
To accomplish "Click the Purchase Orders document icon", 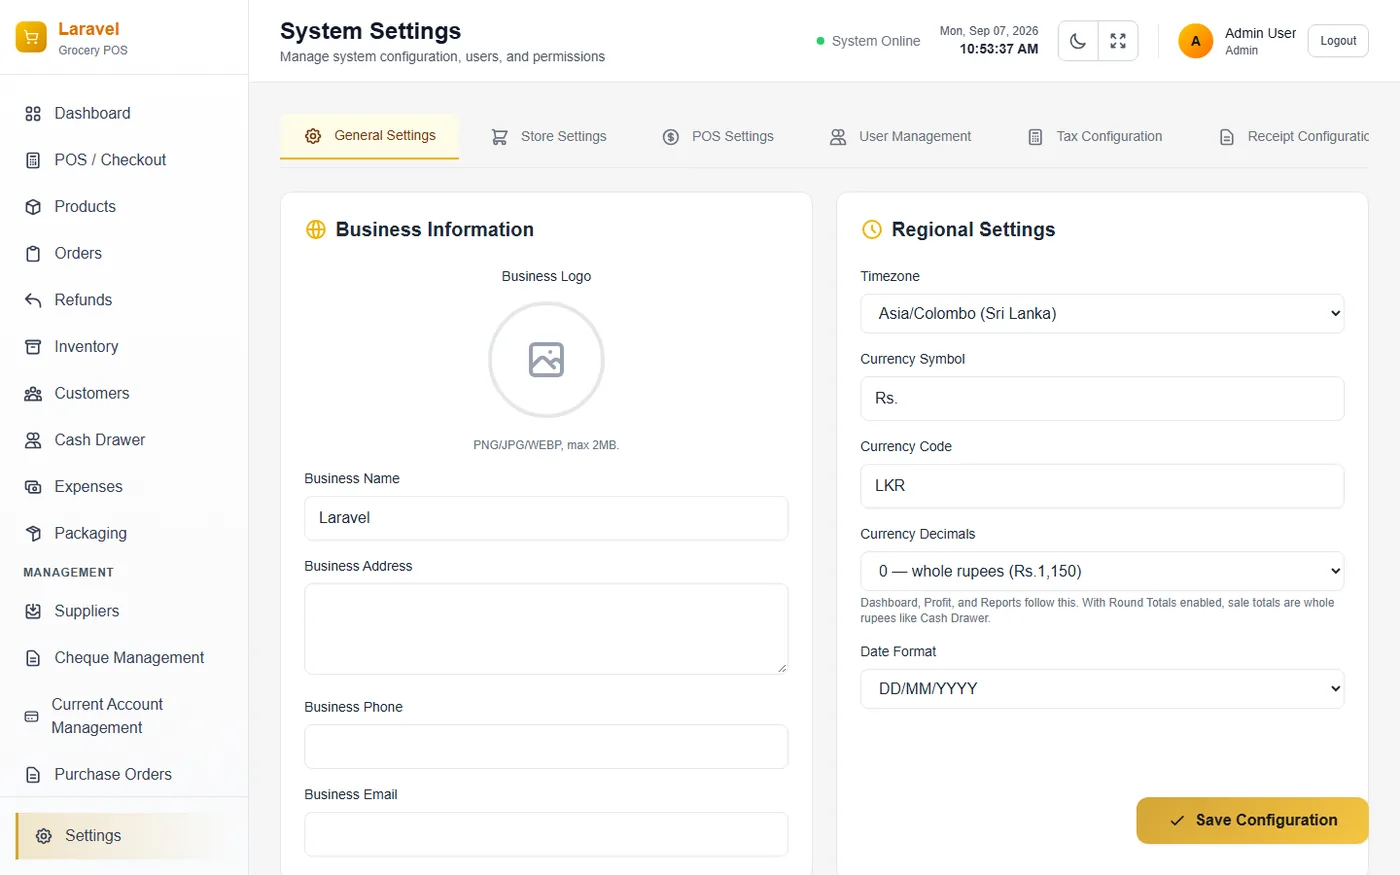I will [33, 775].
